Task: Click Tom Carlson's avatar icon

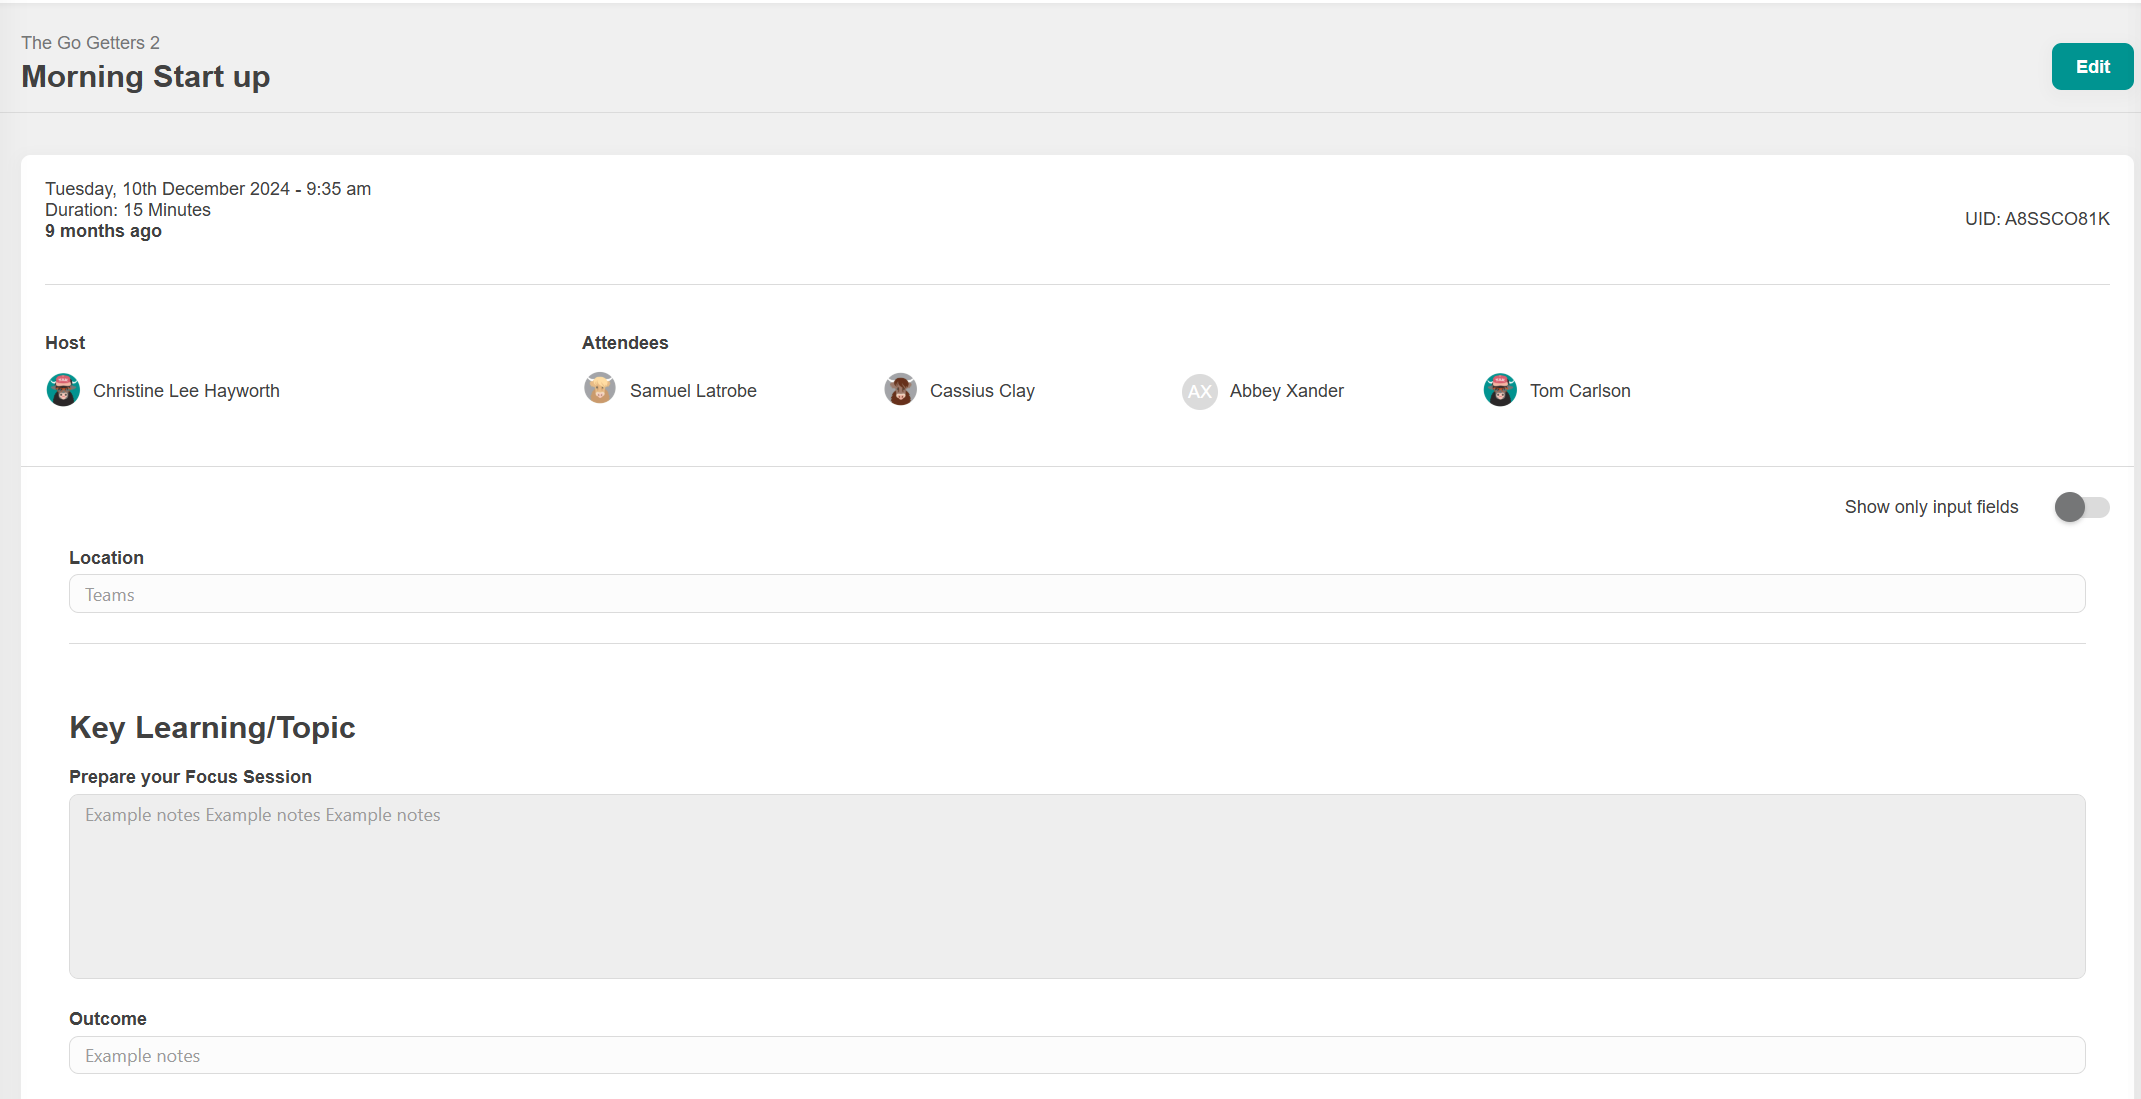Action: (1499, 390)
